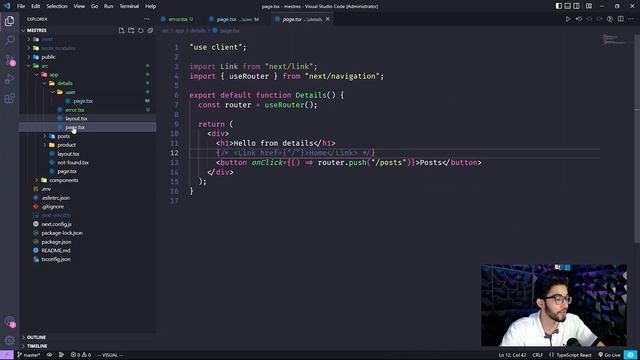Image resolution: width=640 pixels, height=360 pixels.
Task: Open Explorer views and more actions menu
Action: (147, 19)
